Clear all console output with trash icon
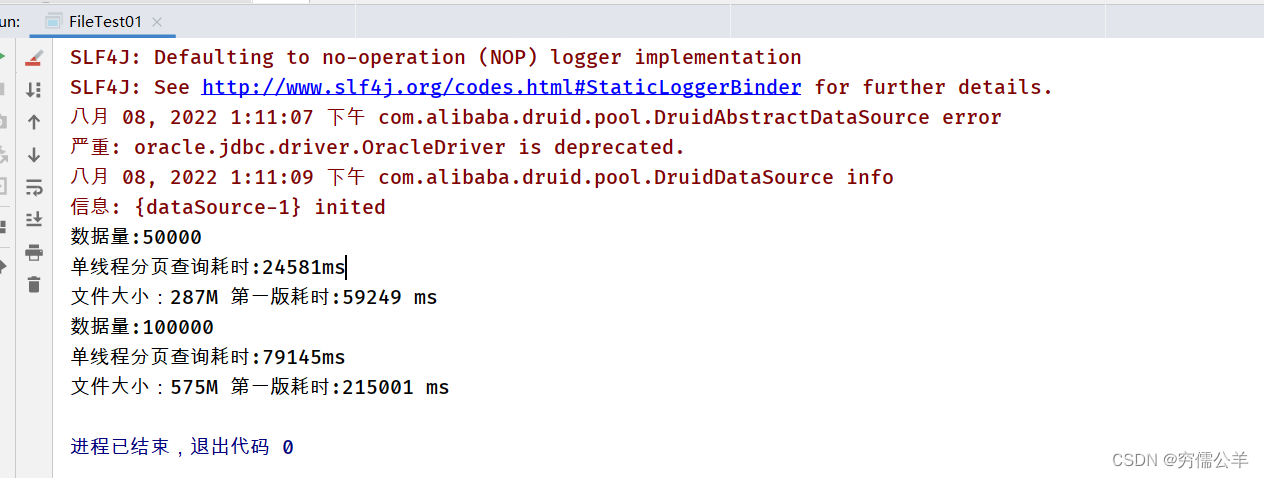 click(x=34, y=284)
